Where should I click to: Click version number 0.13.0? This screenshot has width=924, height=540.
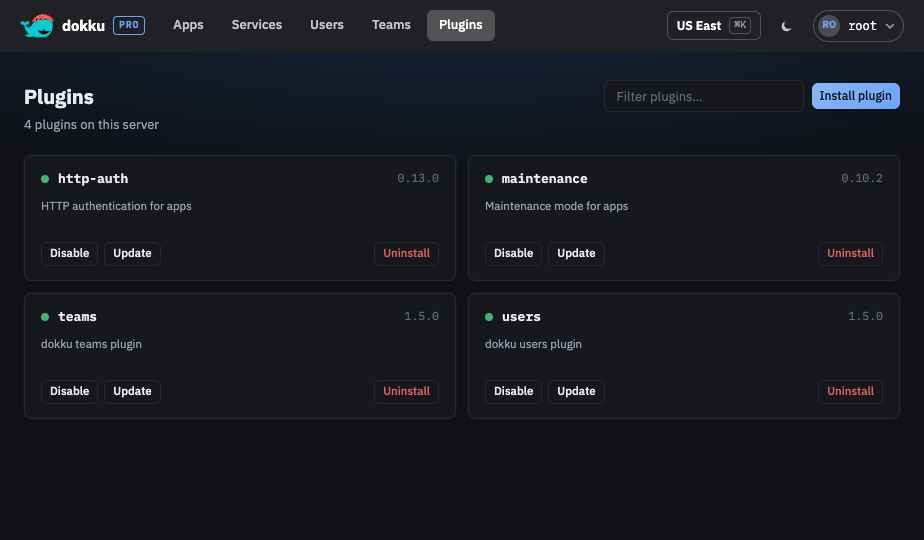click(418, 178)
